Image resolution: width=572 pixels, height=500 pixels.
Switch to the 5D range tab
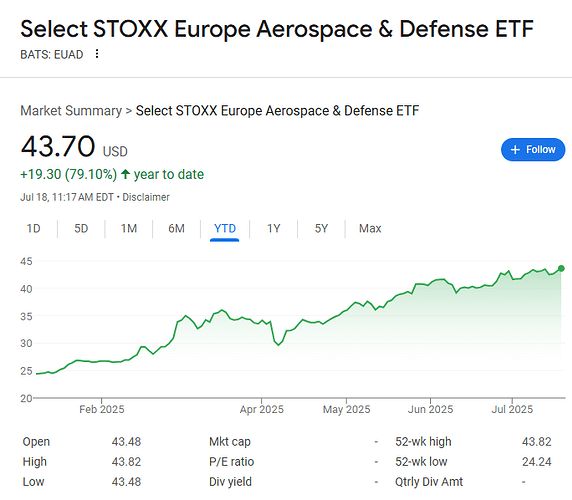(x=81, y=229)
